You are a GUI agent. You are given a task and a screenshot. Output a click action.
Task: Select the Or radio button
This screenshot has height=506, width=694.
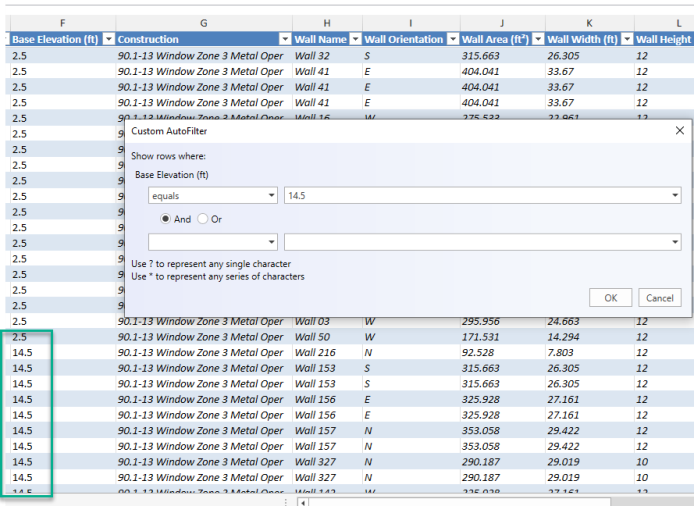203,219
